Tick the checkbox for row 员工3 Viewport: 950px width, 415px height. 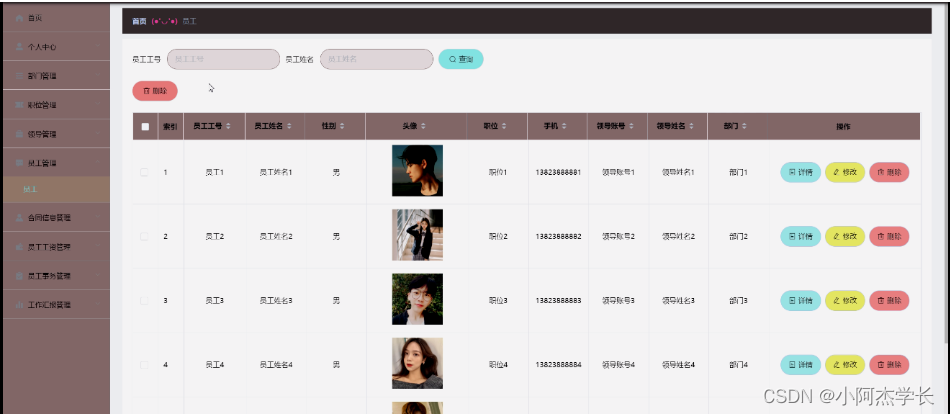[x=144, y=300]
